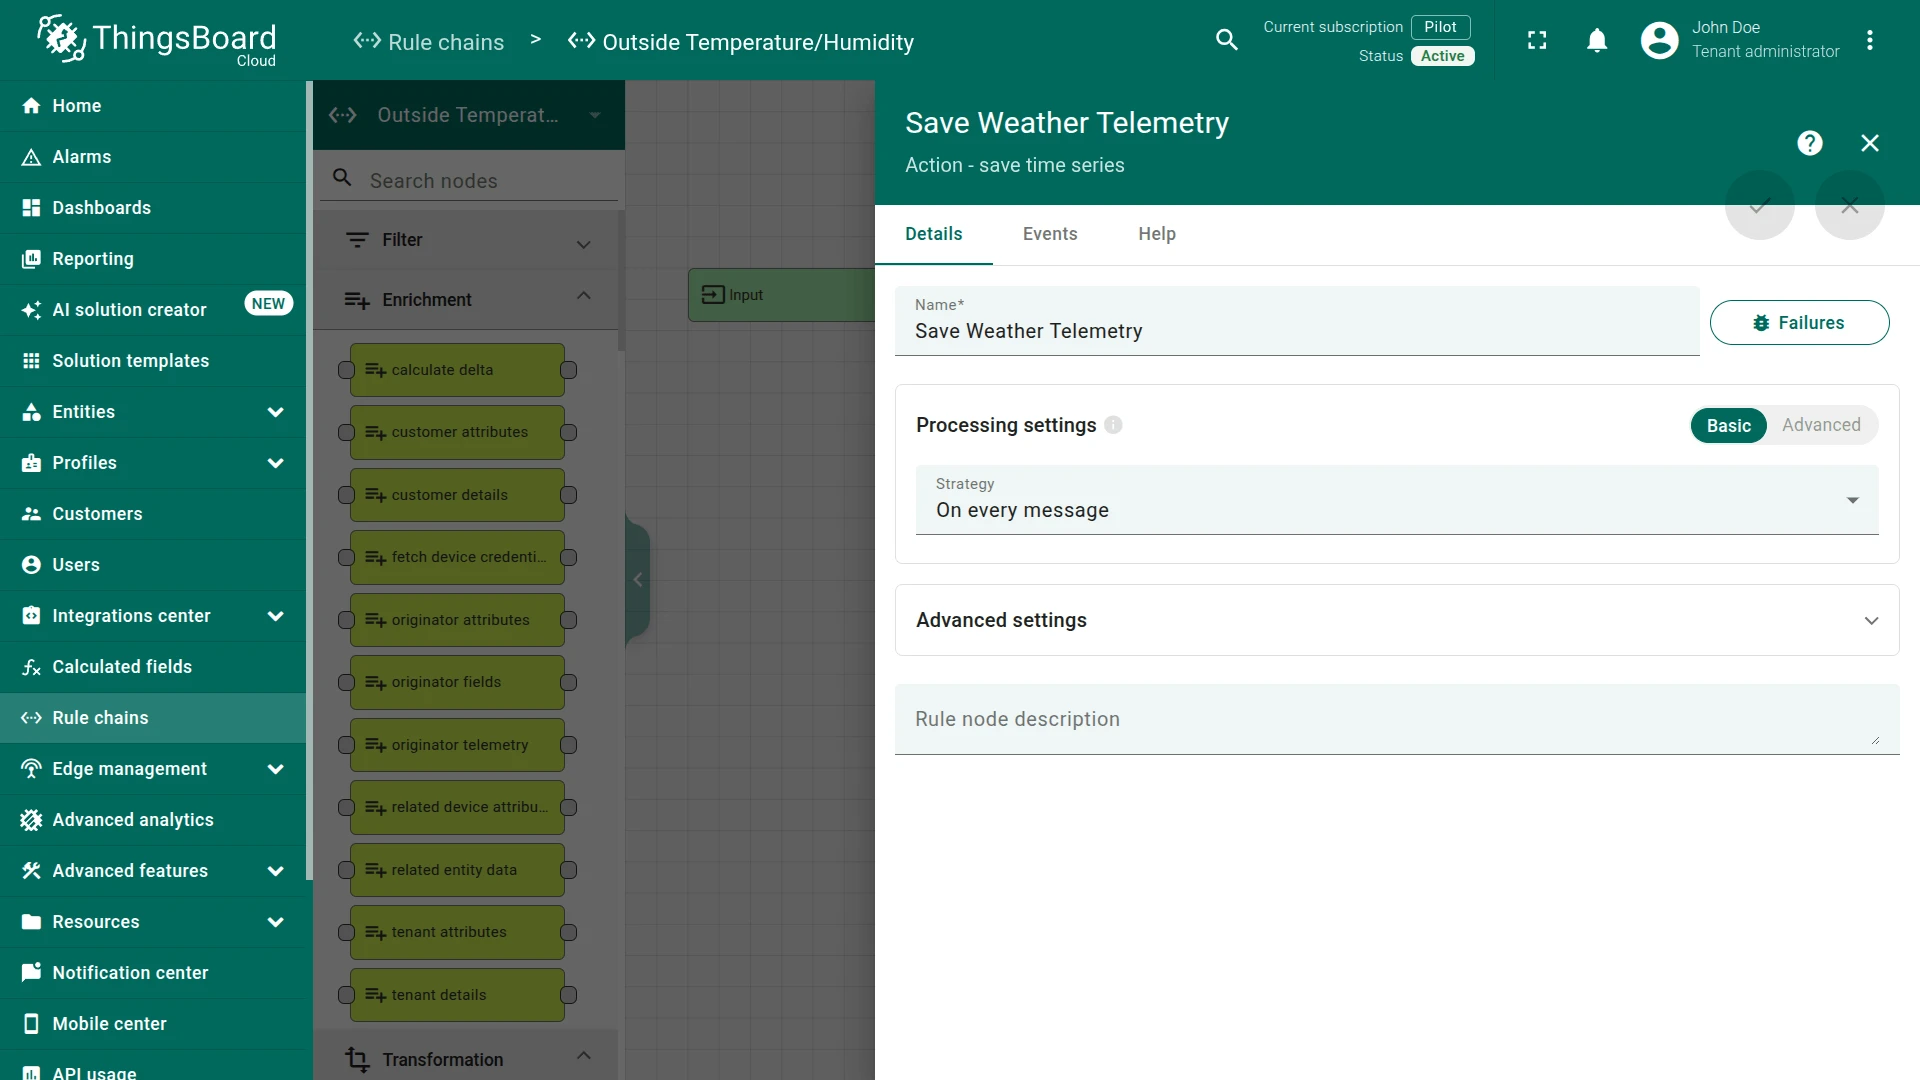The width and height of the screenshot is (1920, 1080).
Task: Discard changes with the round X button
Action: coord(1849,205)
